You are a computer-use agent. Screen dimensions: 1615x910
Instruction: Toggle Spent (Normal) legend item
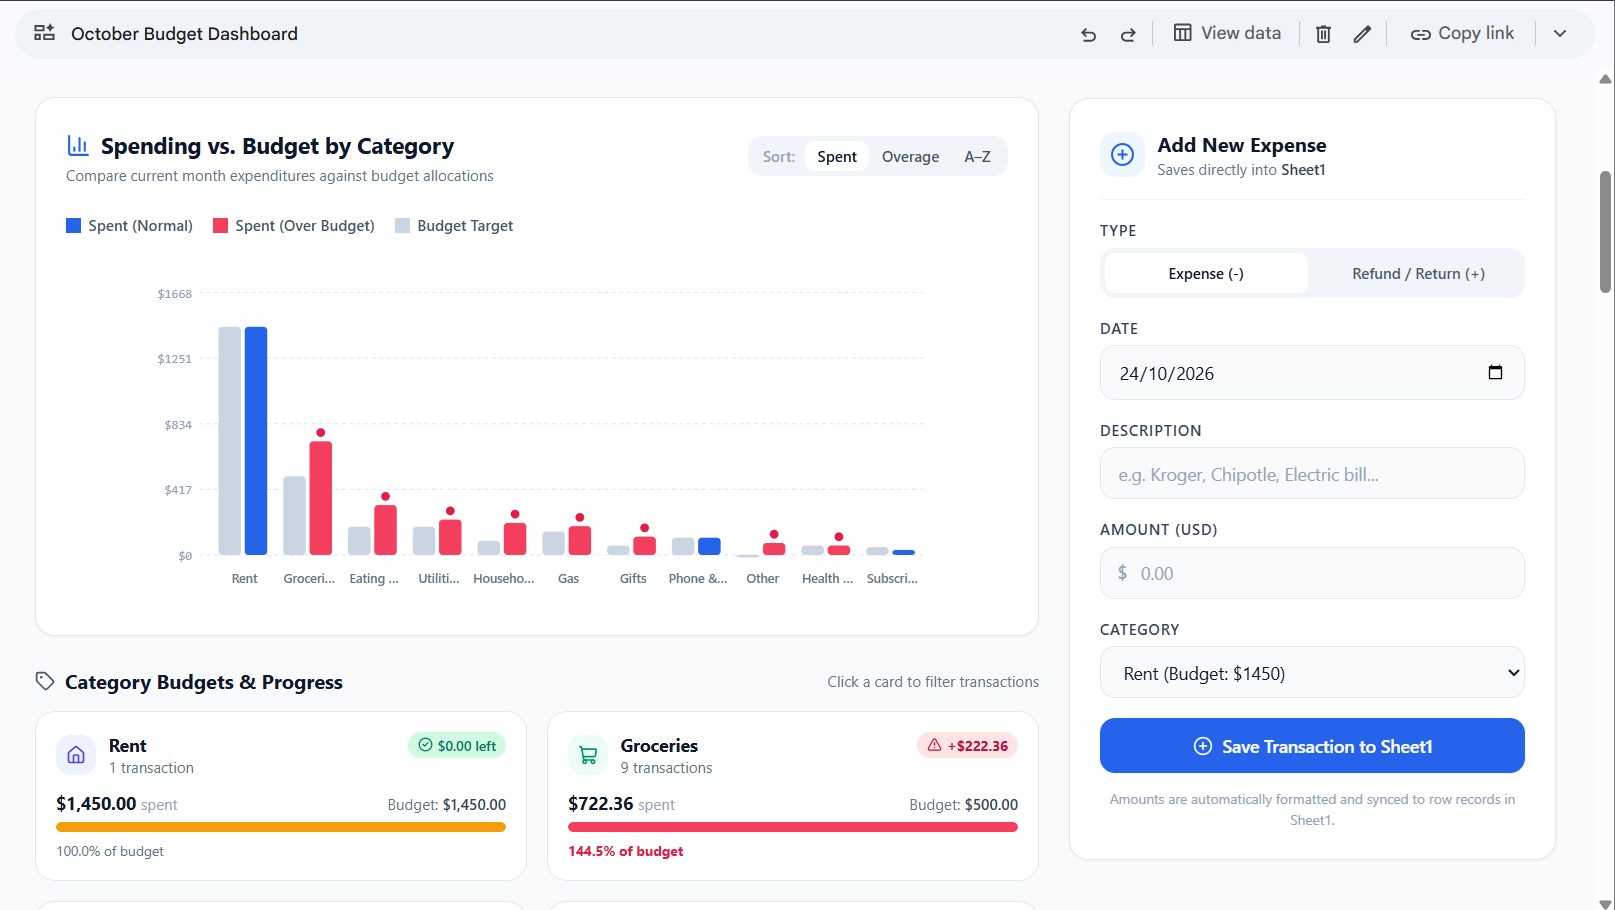click(129, 226)
